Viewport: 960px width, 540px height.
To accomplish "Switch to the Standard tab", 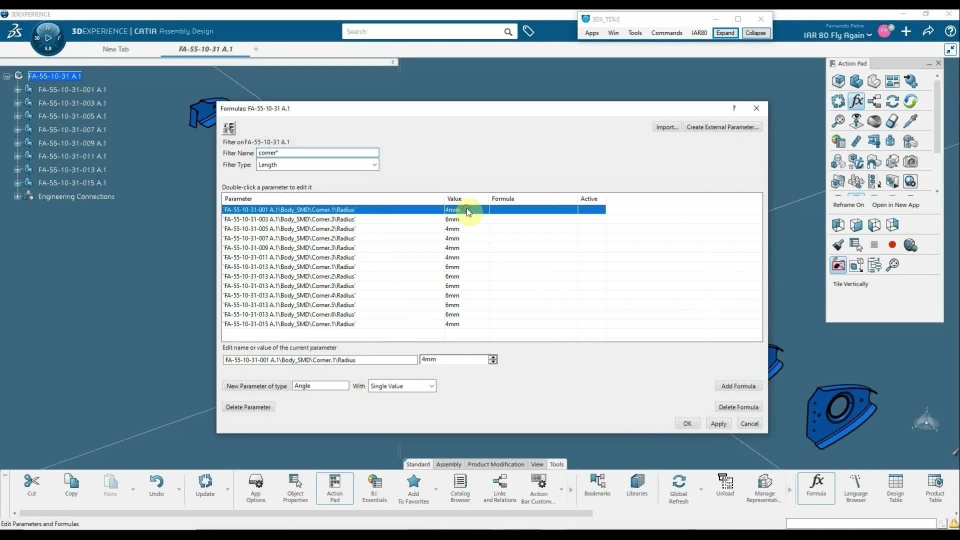I will (x=418, y=464).
